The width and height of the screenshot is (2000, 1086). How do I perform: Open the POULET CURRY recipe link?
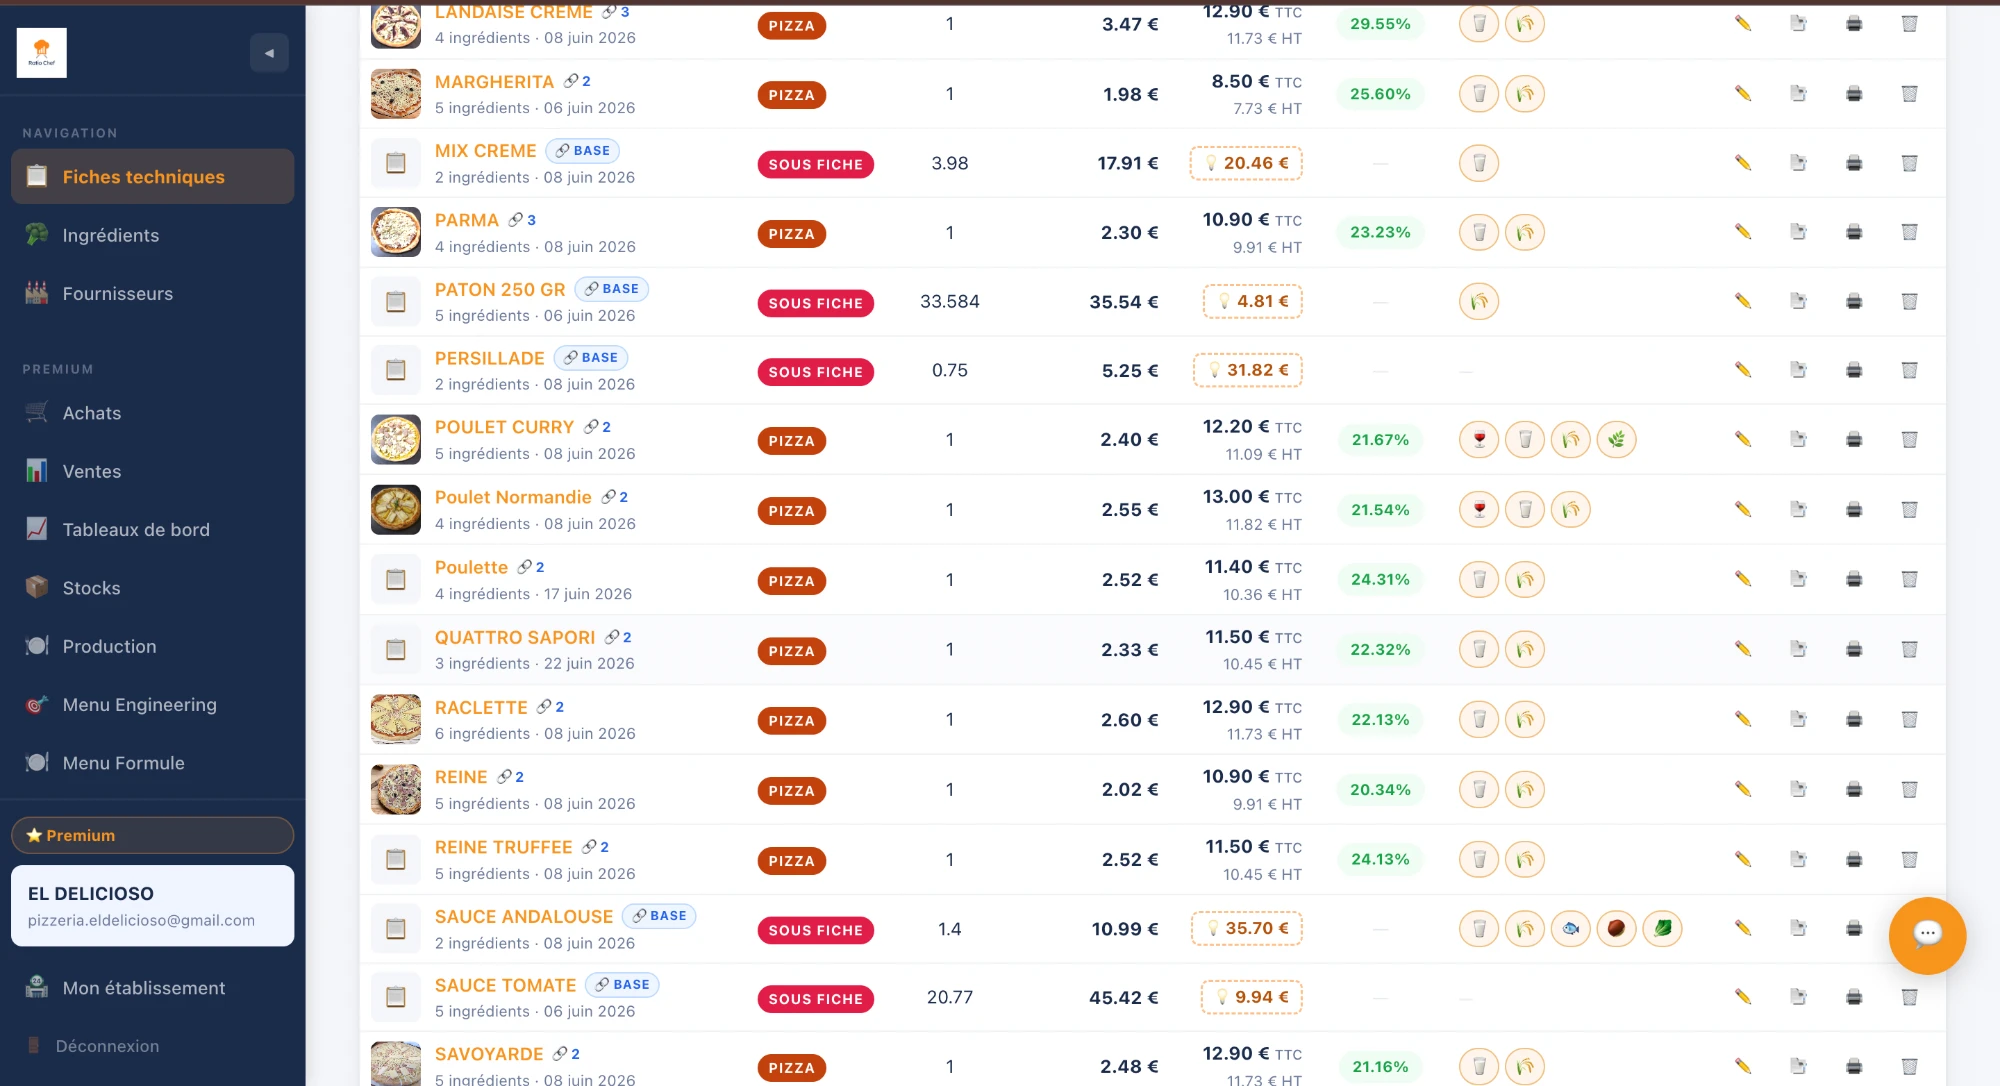[x=504, y=427]
